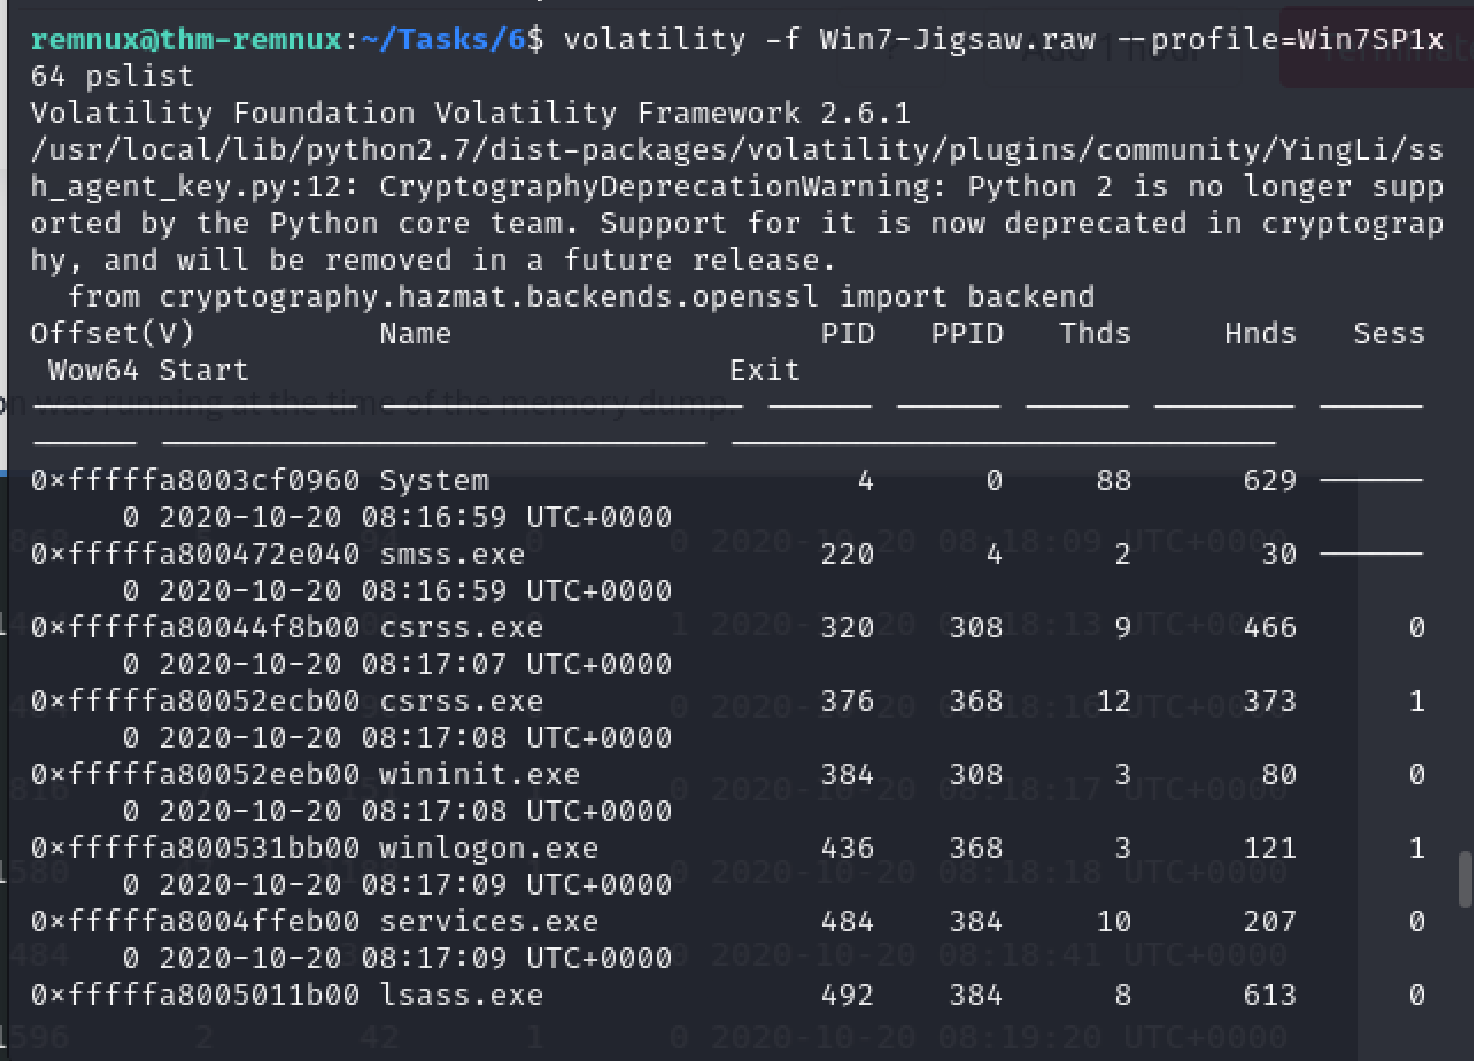Screen dimensions: 1474x1061
Task: Click the Name column header
Action: click(x=415, y=333)
